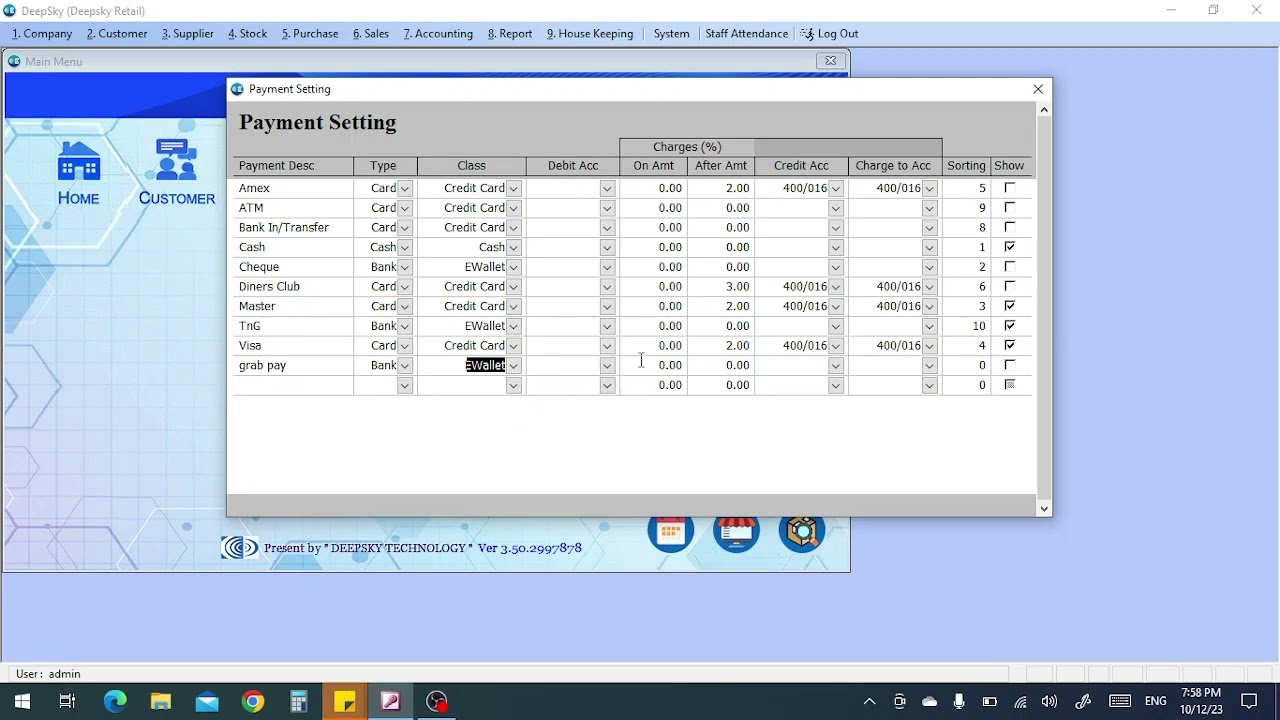Open the 7. Accounting menu
This screenshot has width=1280, height=720.
coord(438,34)
